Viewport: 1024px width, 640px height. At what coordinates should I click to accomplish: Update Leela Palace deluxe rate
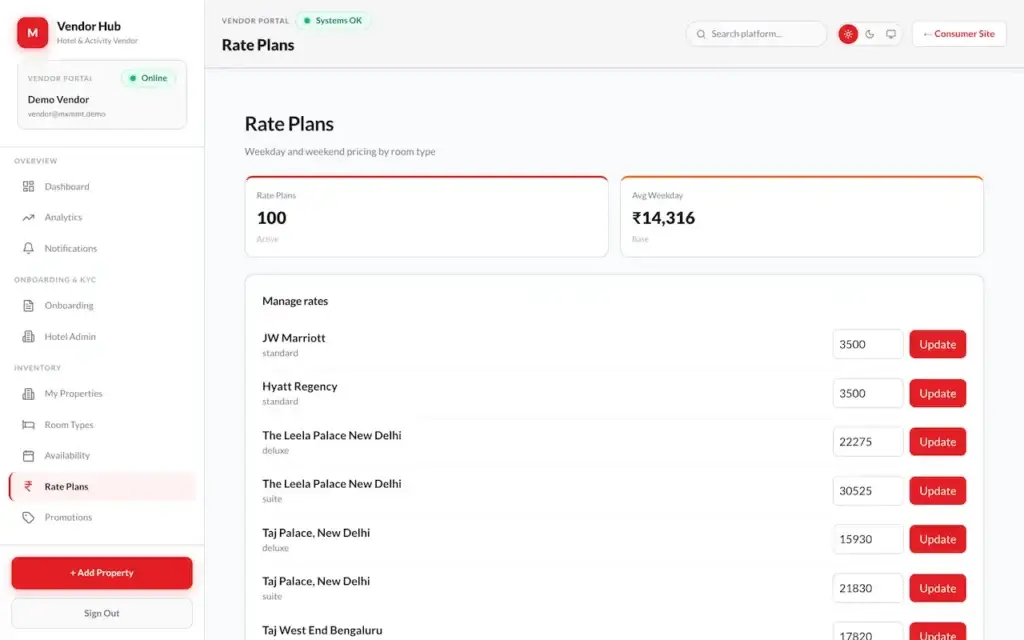(x=937, y=442)
